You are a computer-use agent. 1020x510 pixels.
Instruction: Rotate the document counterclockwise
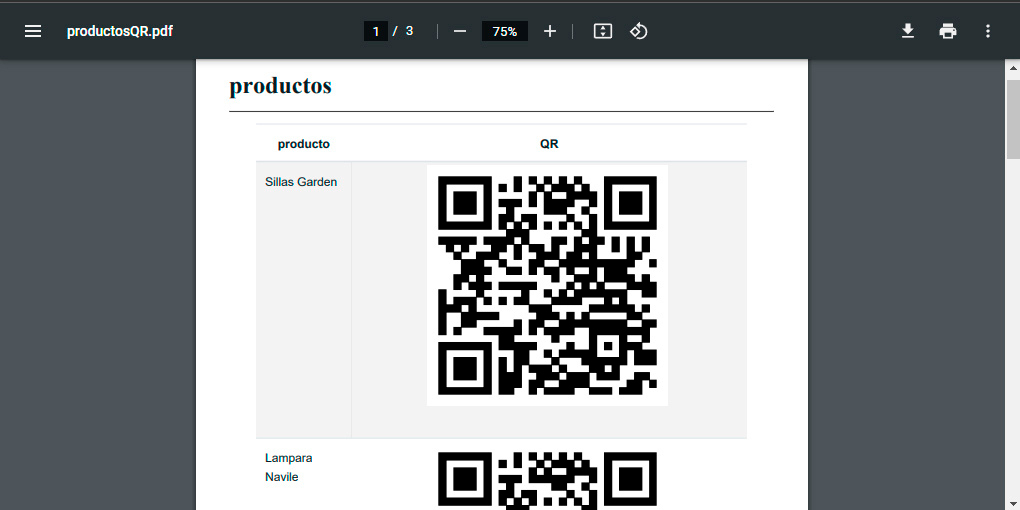pyautogui.click(x=639, y=31)
